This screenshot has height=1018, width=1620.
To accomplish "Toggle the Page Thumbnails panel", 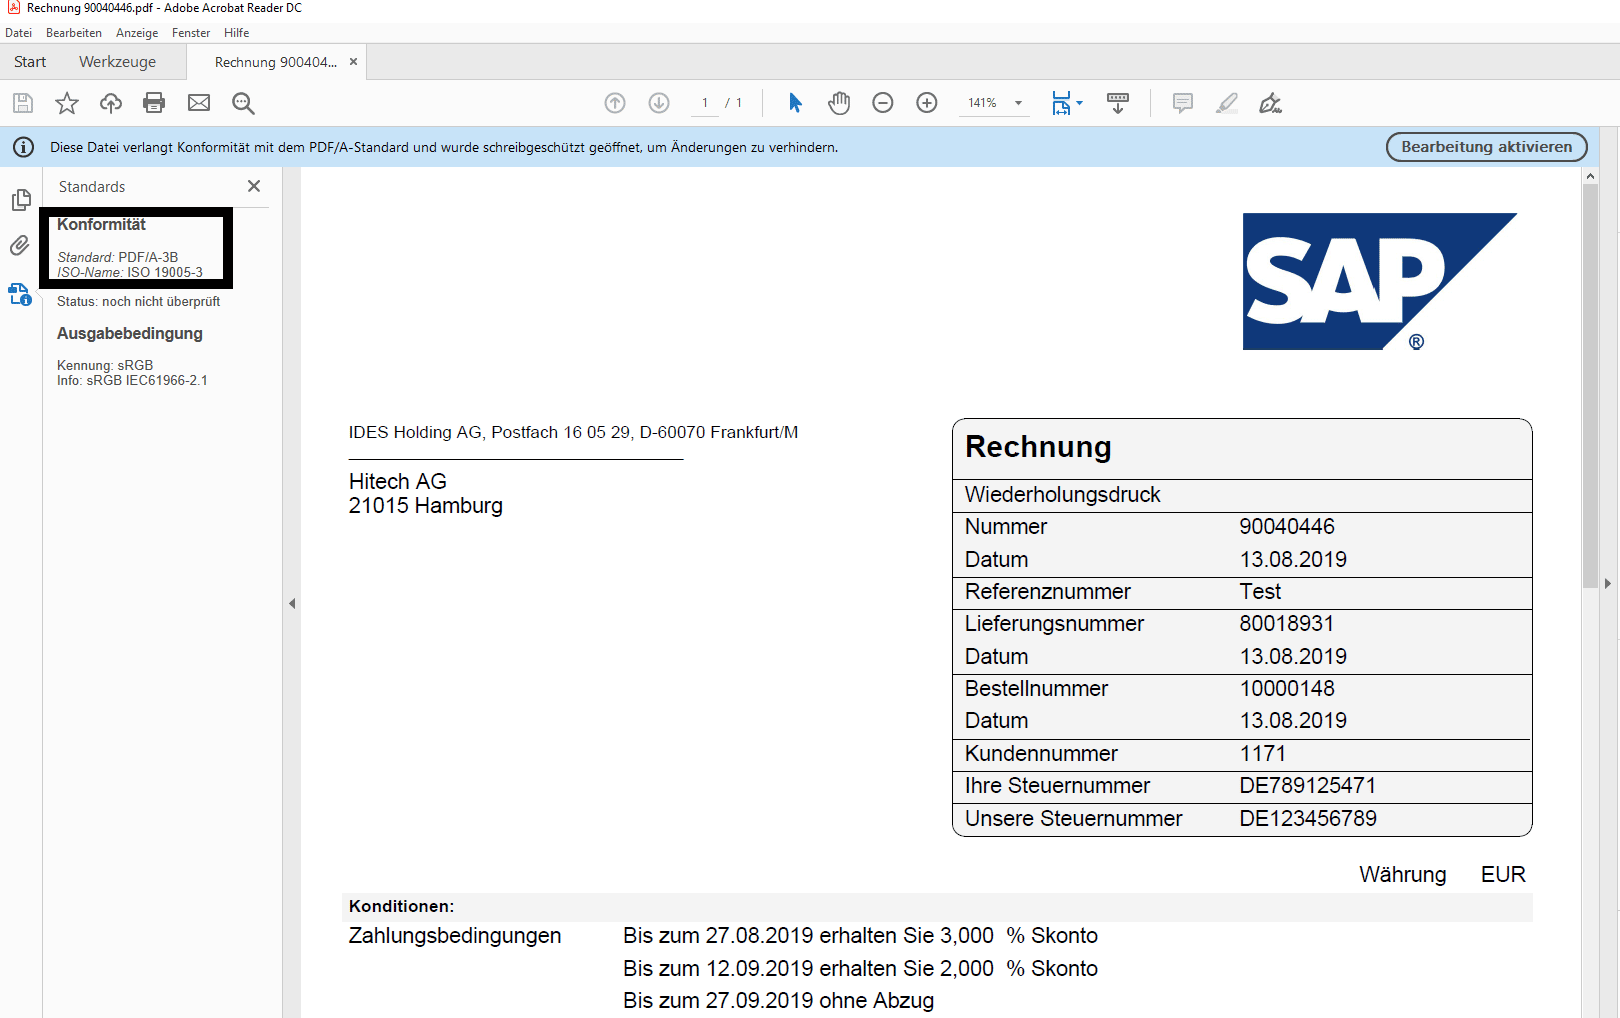I will click(x=20, y=200).
